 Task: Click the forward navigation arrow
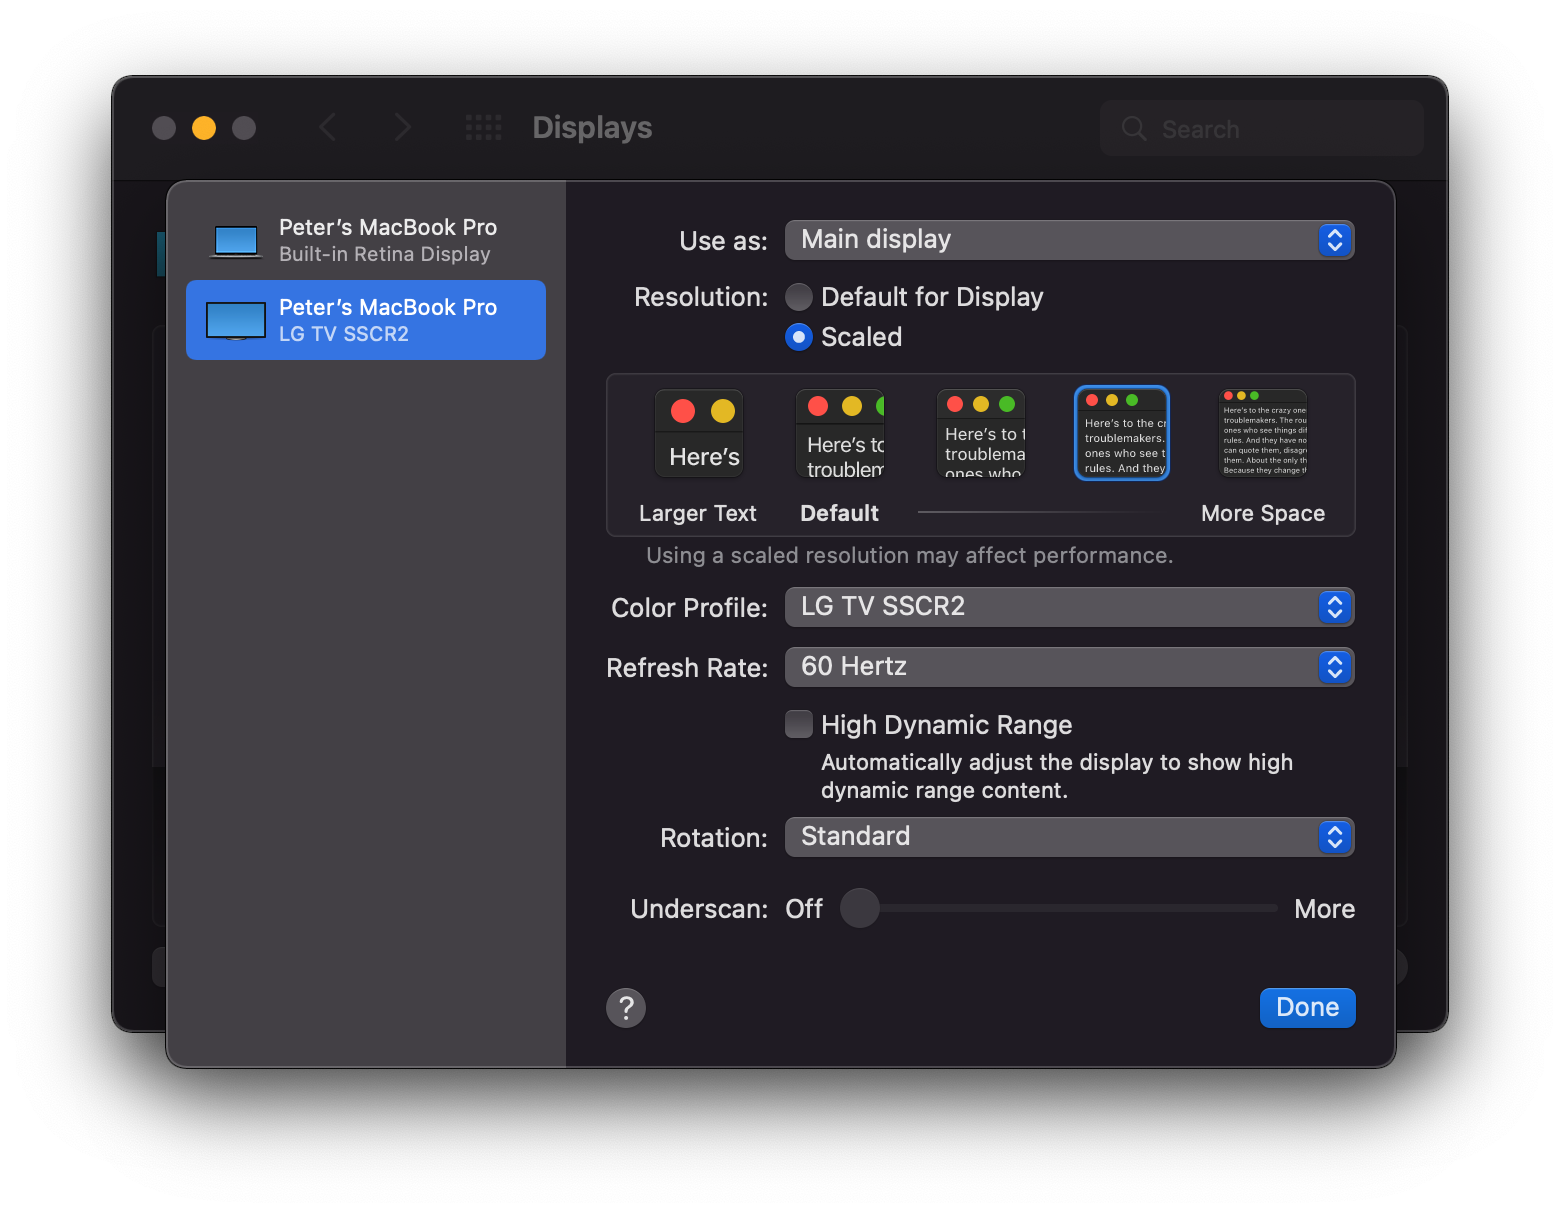(x=402, y=127)
